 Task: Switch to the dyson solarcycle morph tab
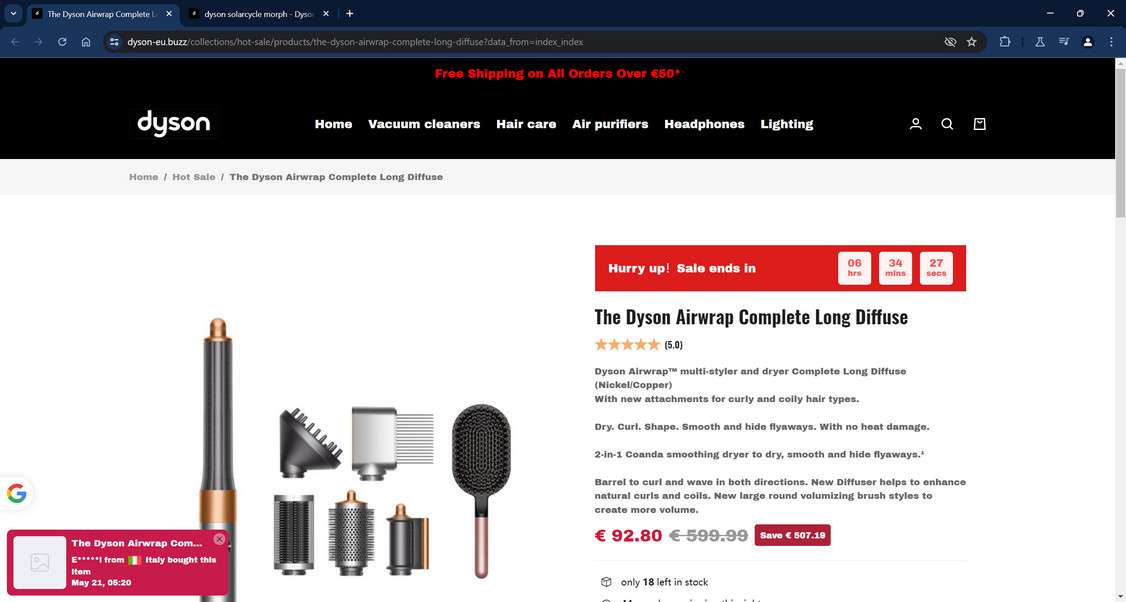tap(258, 14)
